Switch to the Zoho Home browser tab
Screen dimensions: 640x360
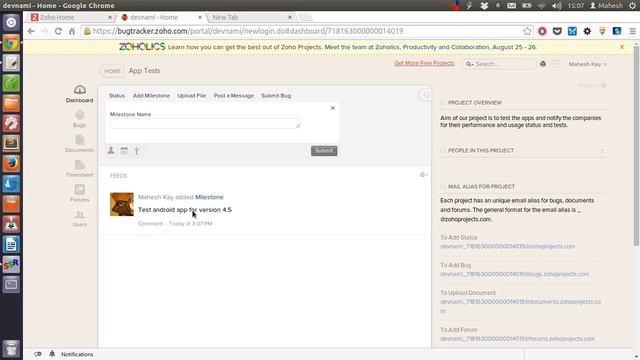(x=72, y=18)
